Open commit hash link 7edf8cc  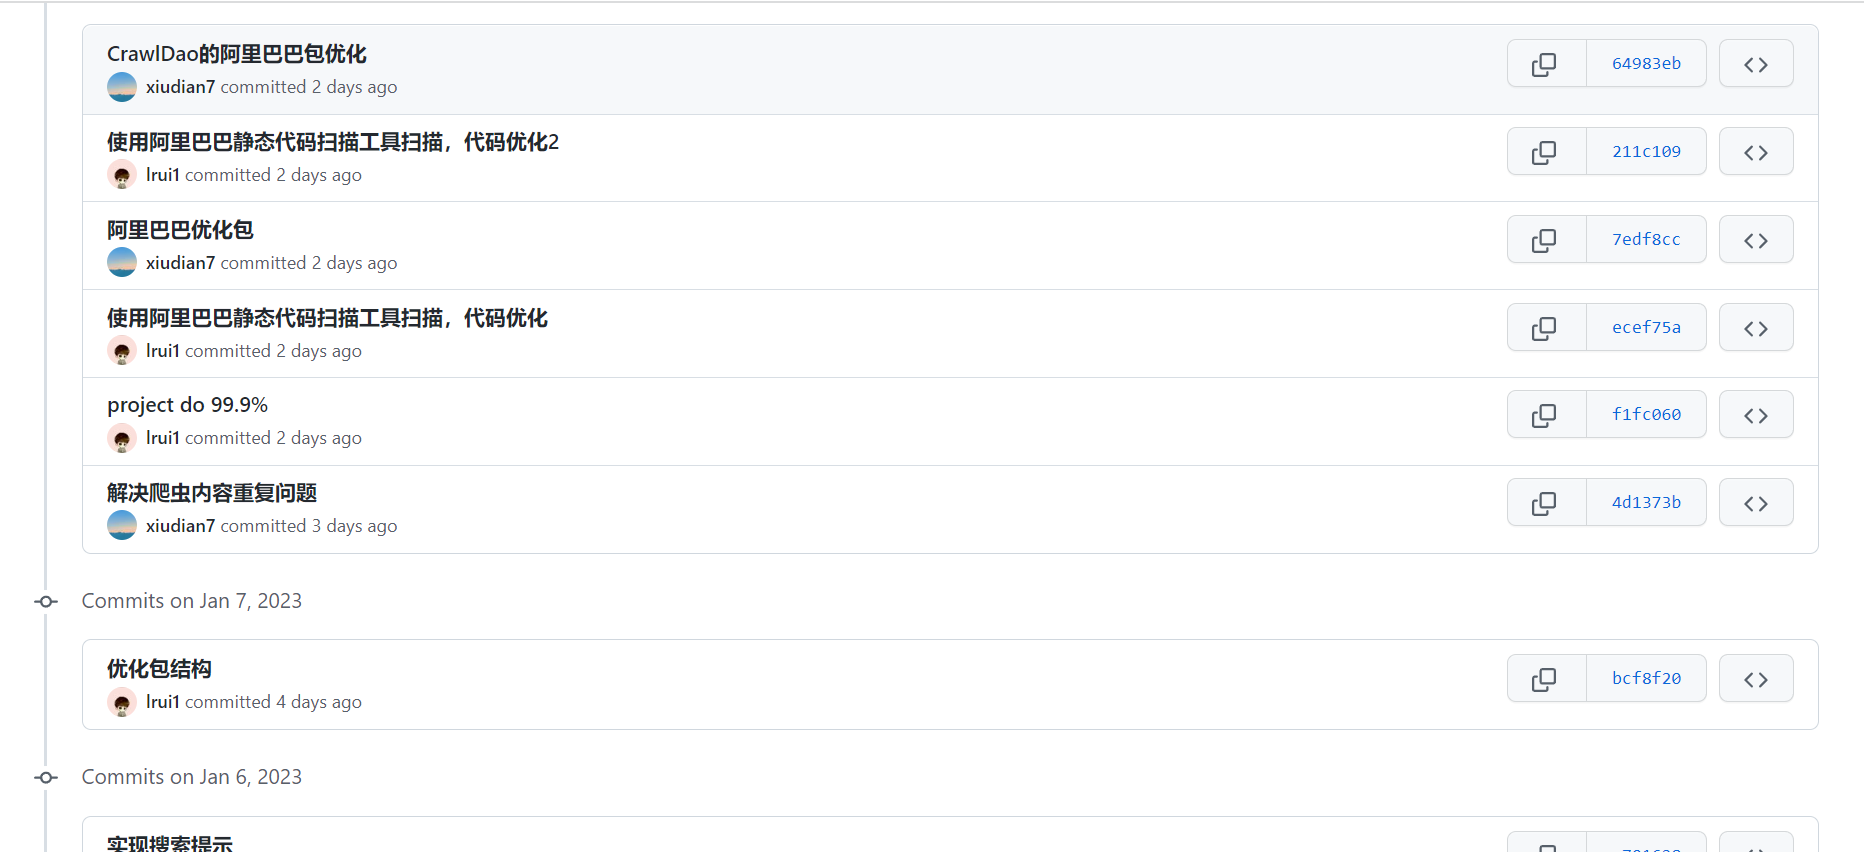click(x=1646, y=240)
